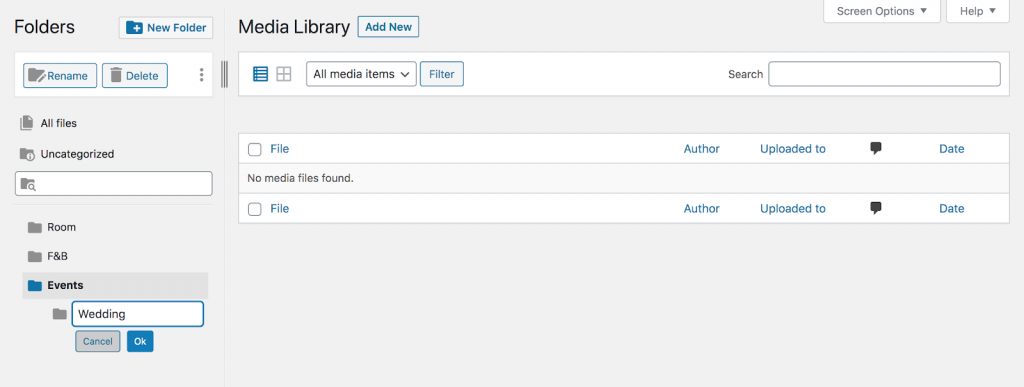Tick the select-all checkbox in table header

pyautogui.click(x=255, y=149)
